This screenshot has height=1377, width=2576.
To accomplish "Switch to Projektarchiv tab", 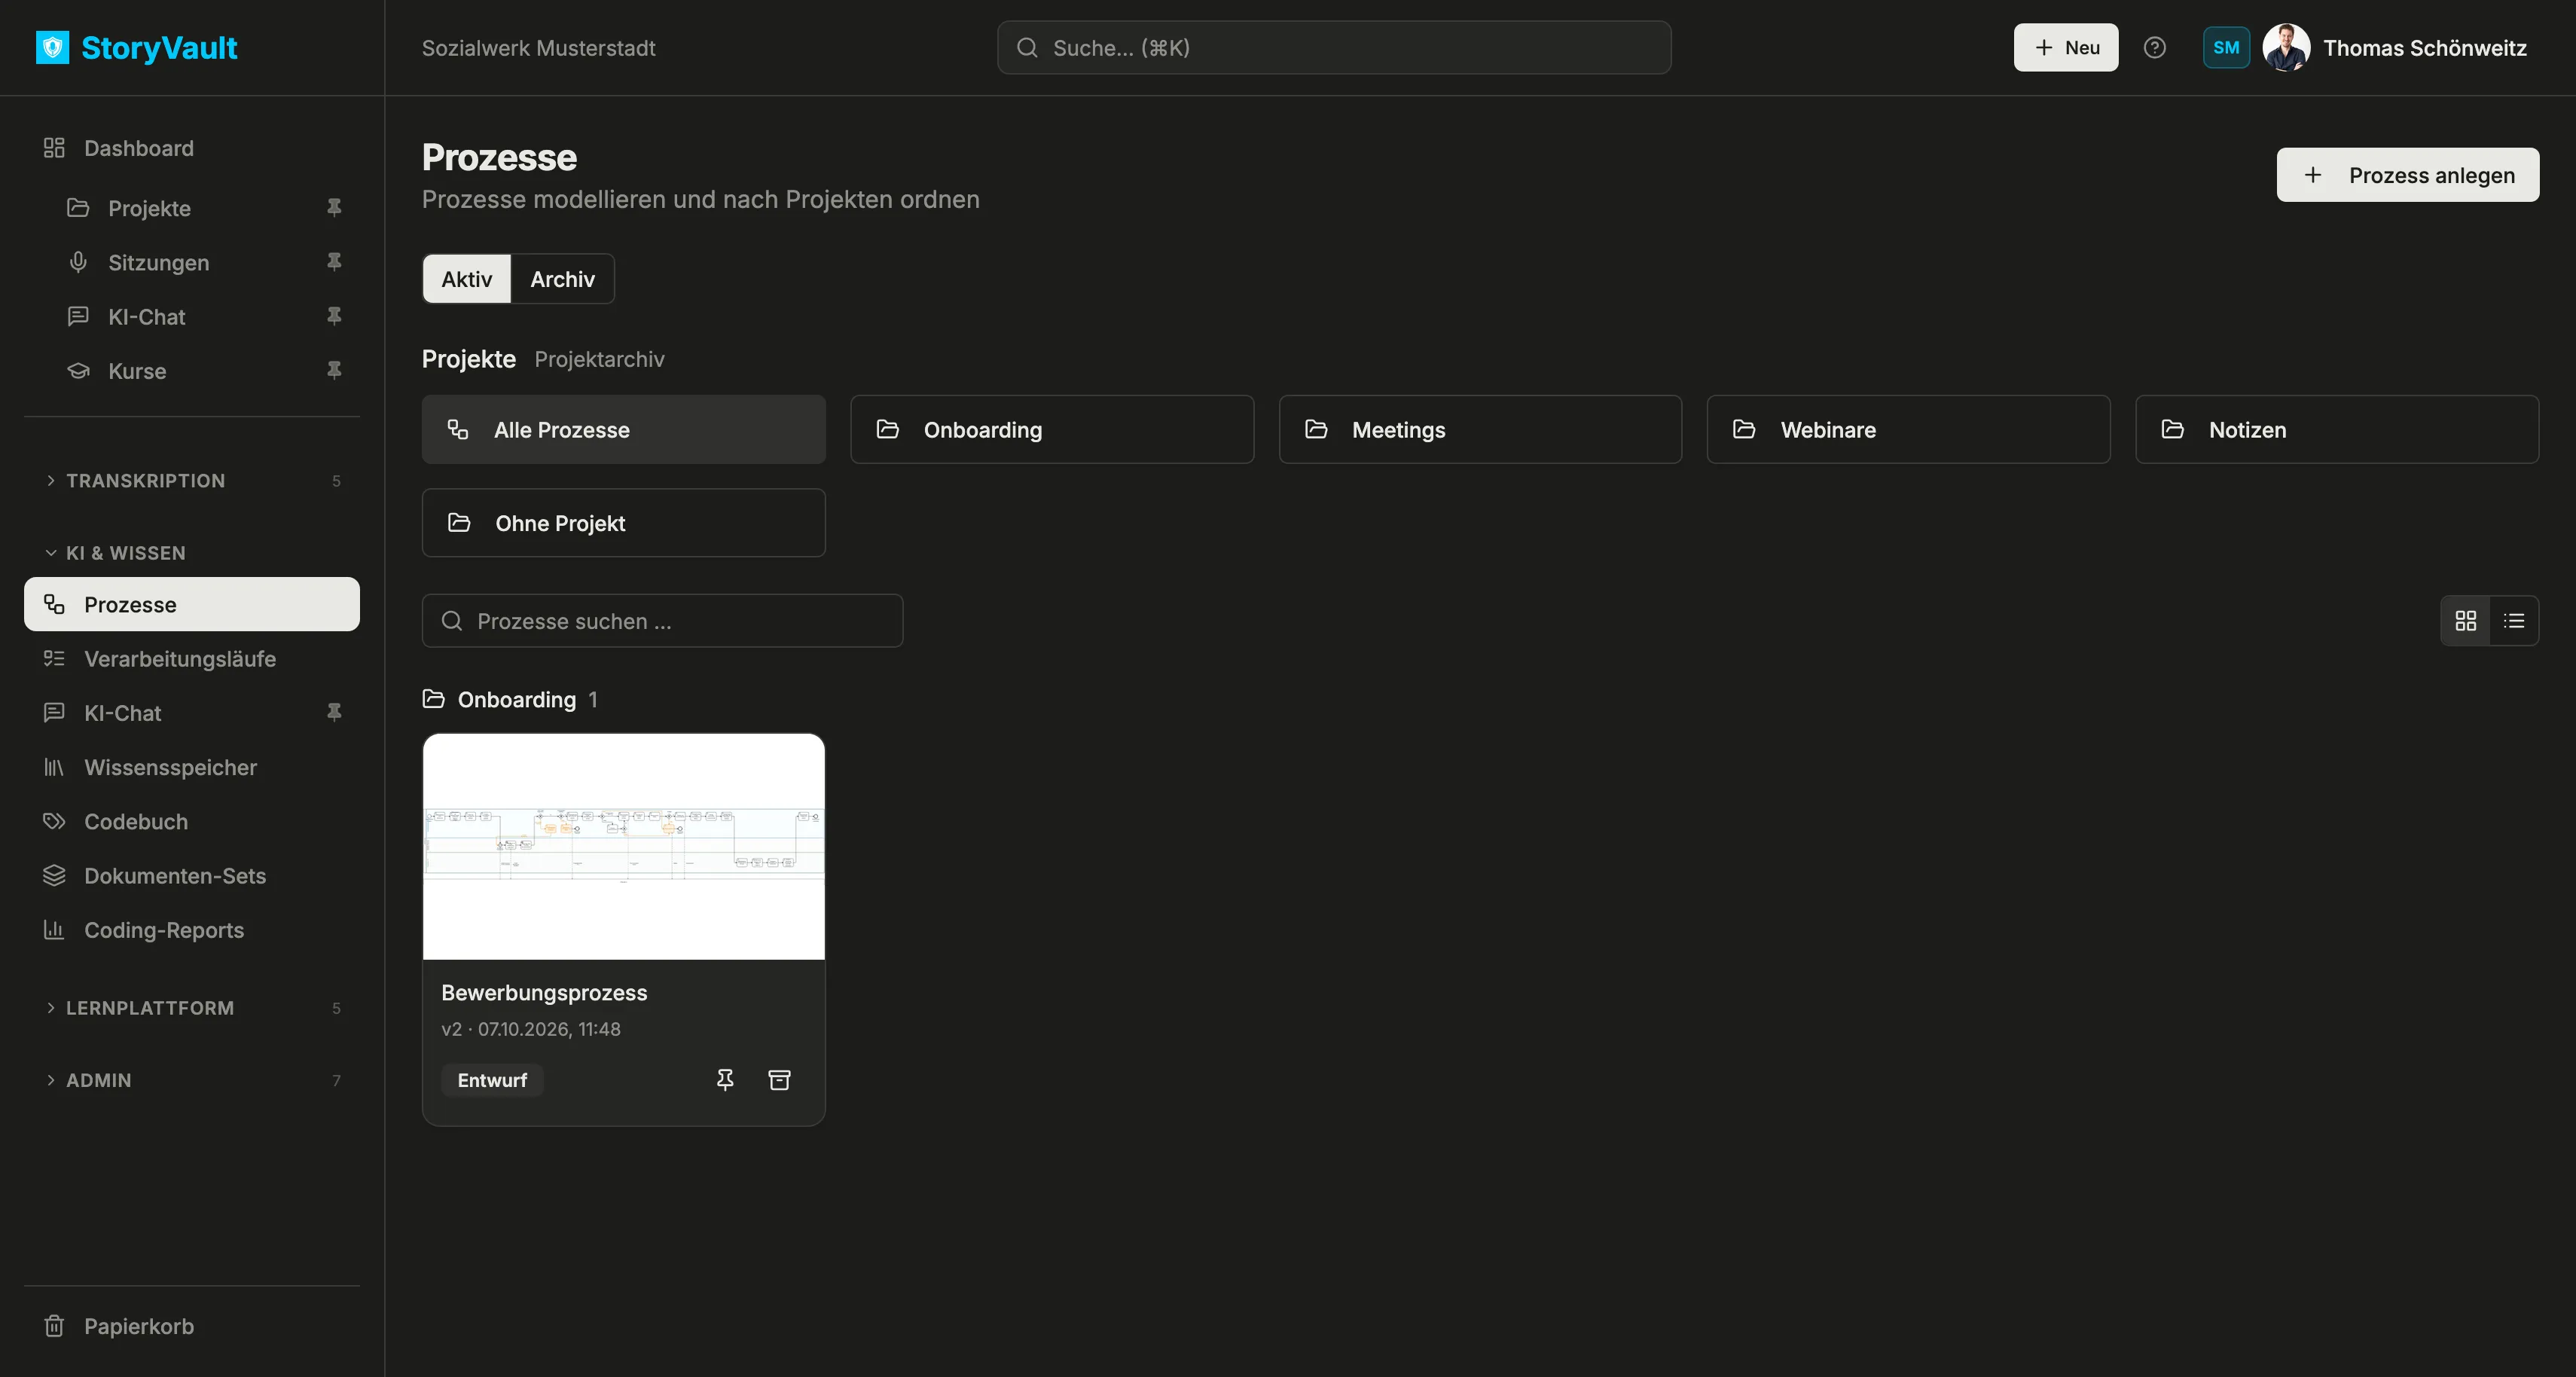I will [599, 359].
